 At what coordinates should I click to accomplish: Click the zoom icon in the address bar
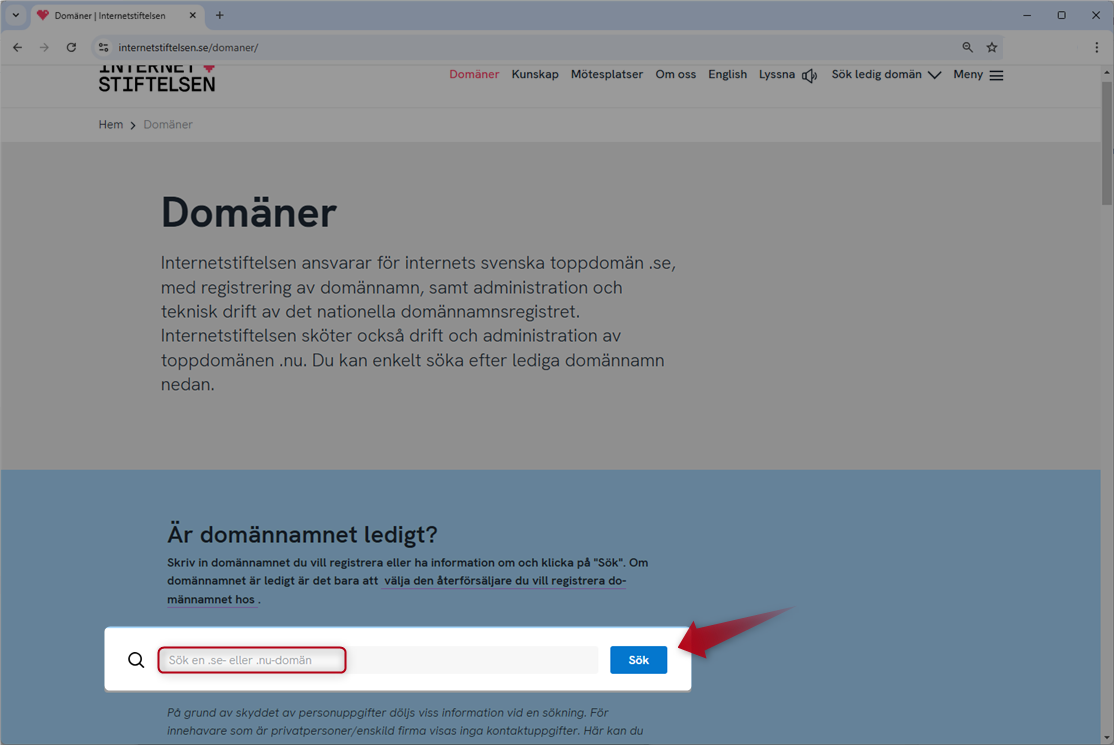click(x=966, y=46)
